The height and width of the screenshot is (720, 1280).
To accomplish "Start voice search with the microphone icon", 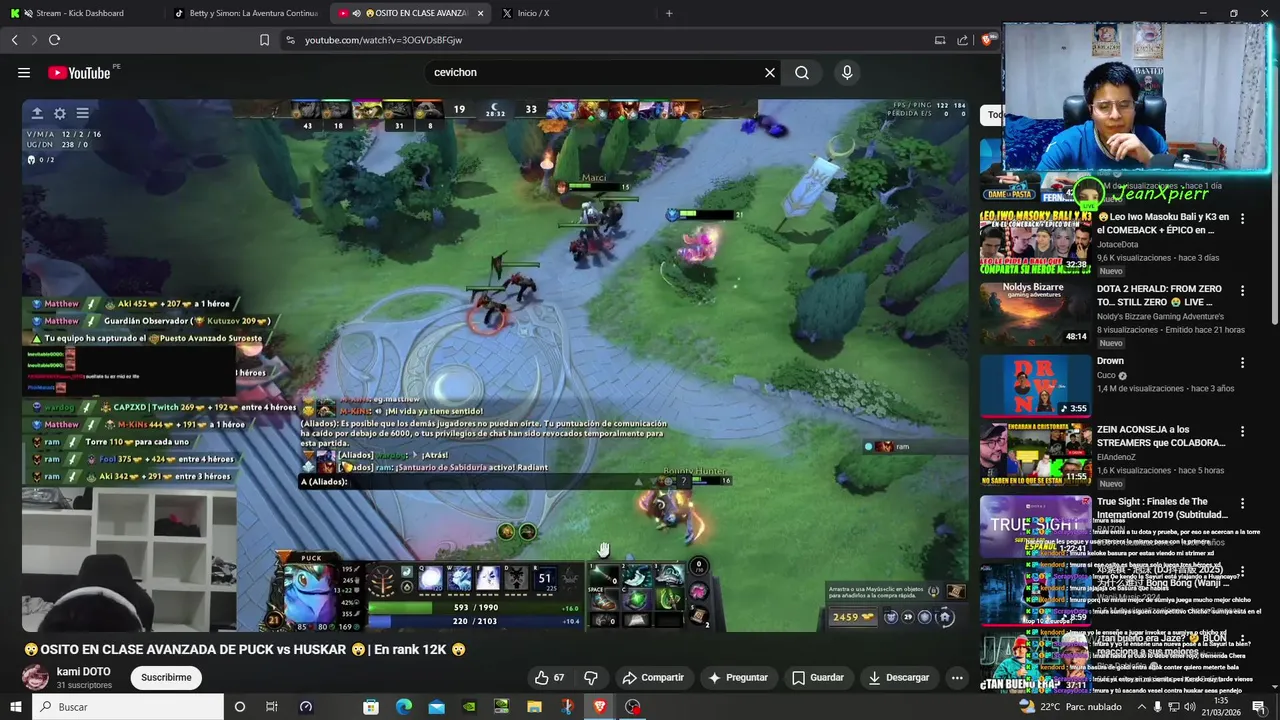I will click(x=847, y=72).
